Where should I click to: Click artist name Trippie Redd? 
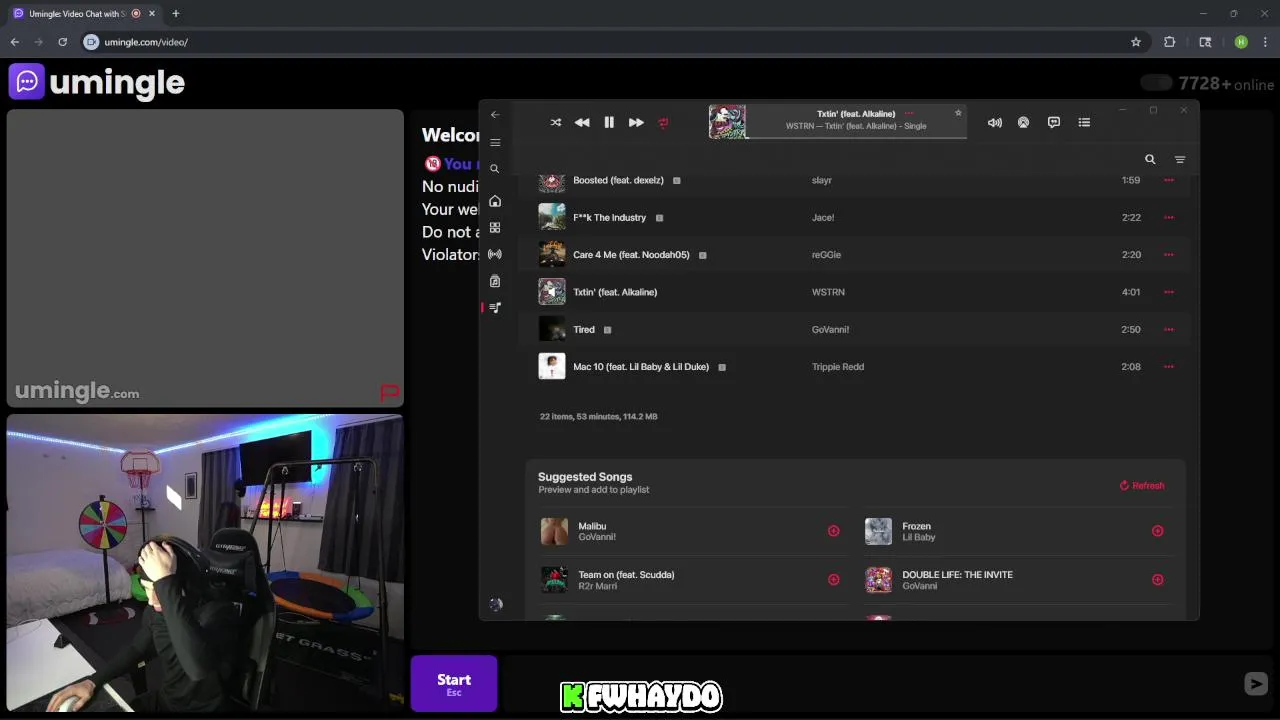(838, 367)
